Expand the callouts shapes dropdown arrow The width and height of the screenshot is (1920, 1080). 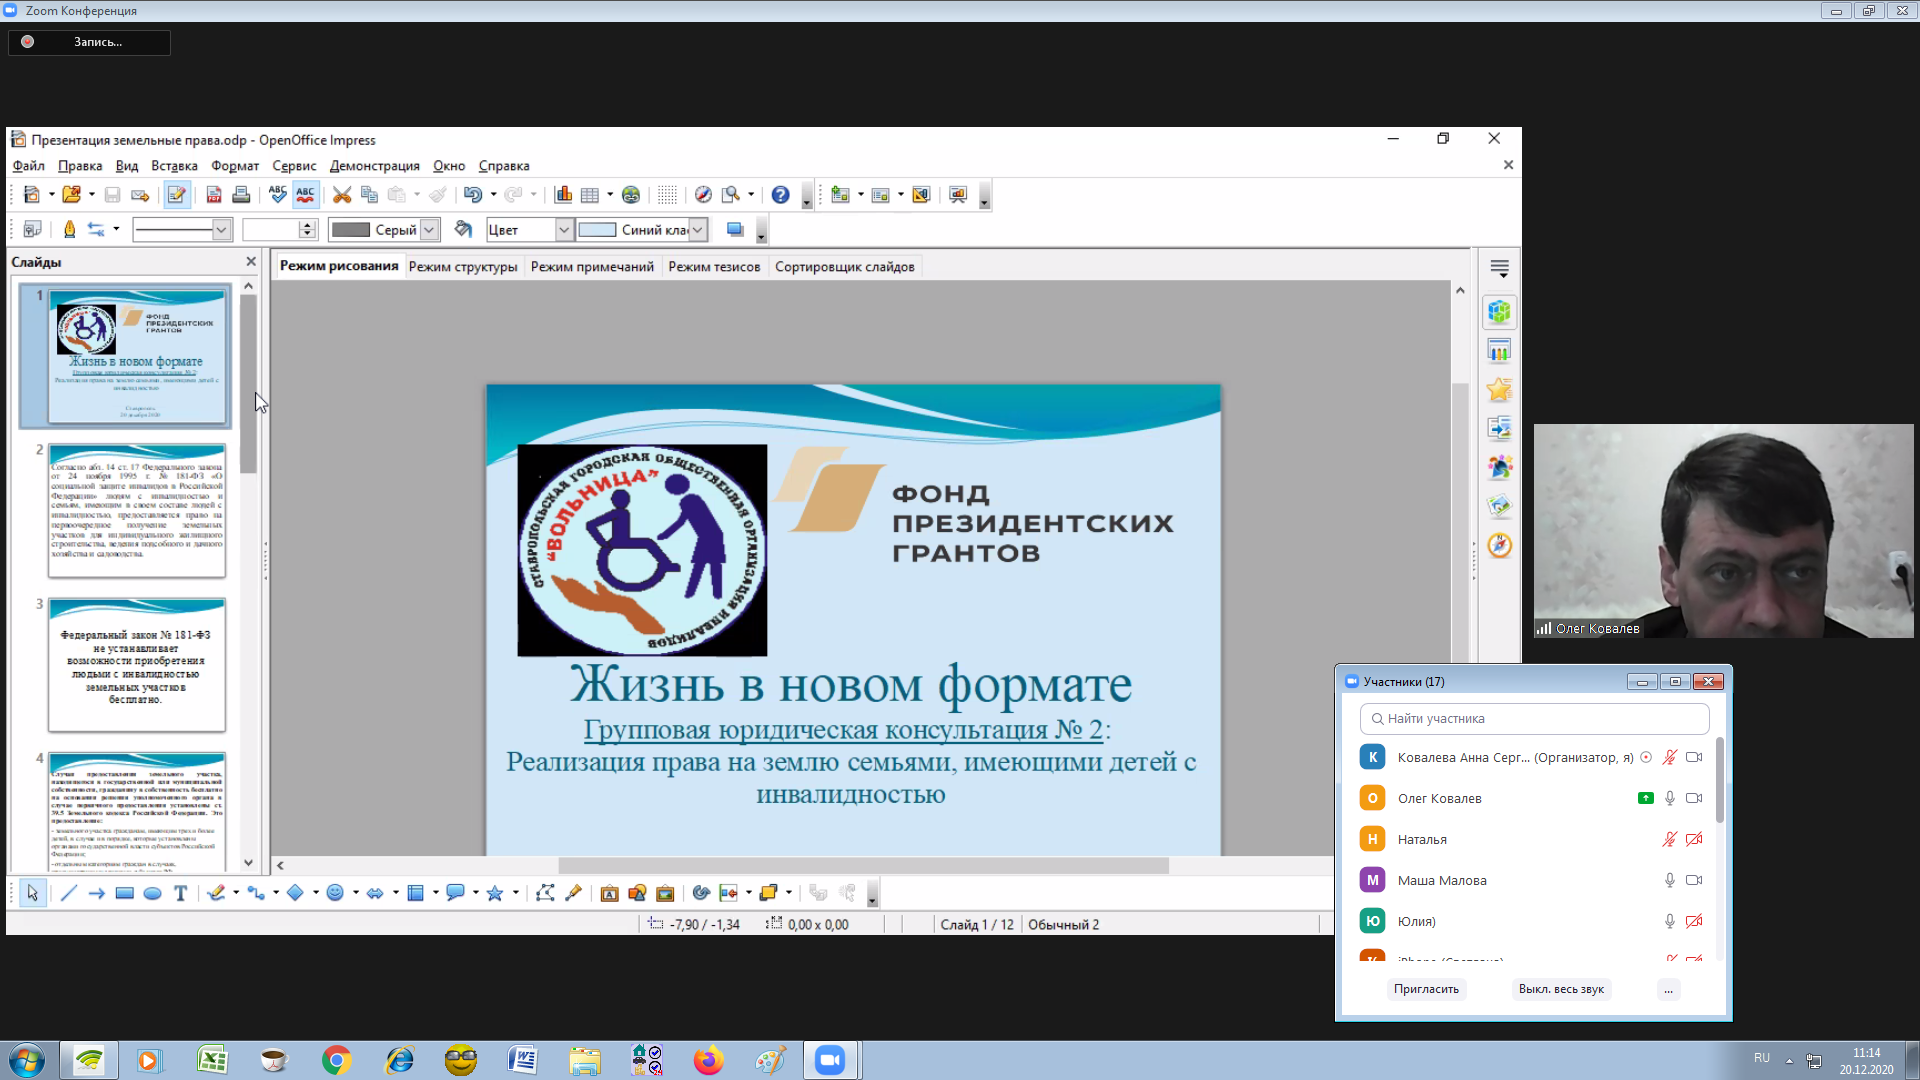pos(475,893)
